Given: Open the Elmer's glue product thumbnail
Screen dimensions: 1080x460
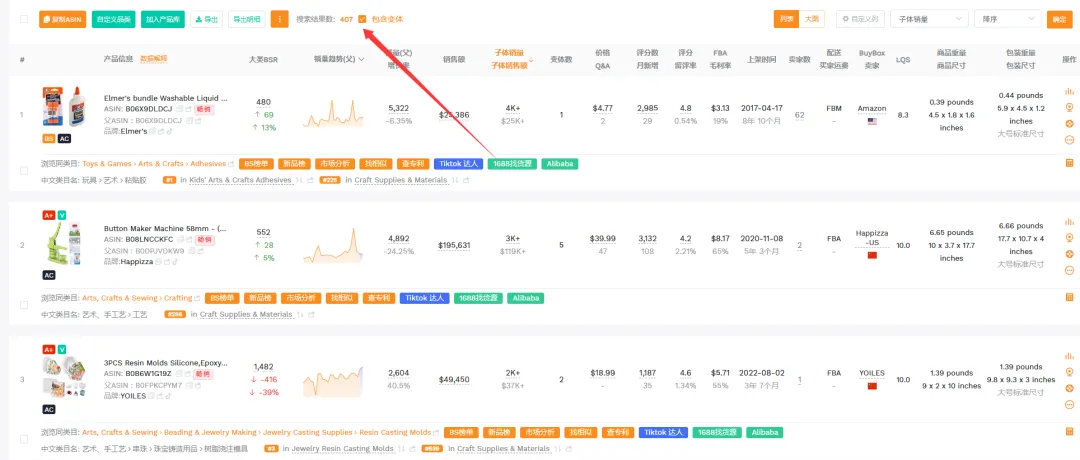Looking at the screenshot, I should (62, 106).
